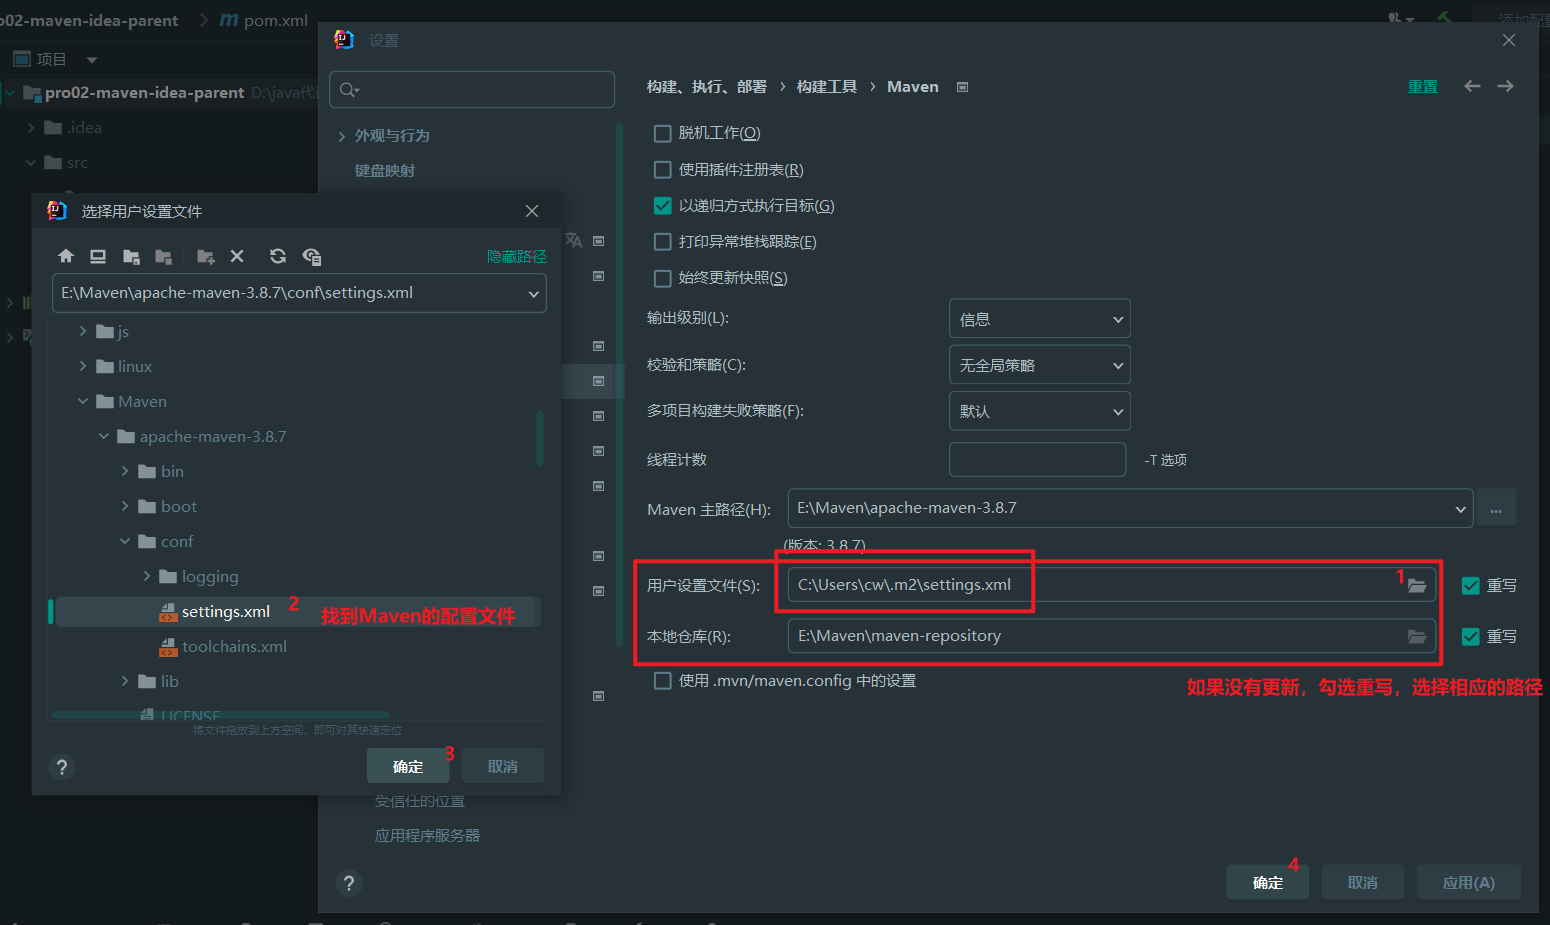
Task: Click 取消 button in Settings dialog
Action: click(x=1363, y=883)
